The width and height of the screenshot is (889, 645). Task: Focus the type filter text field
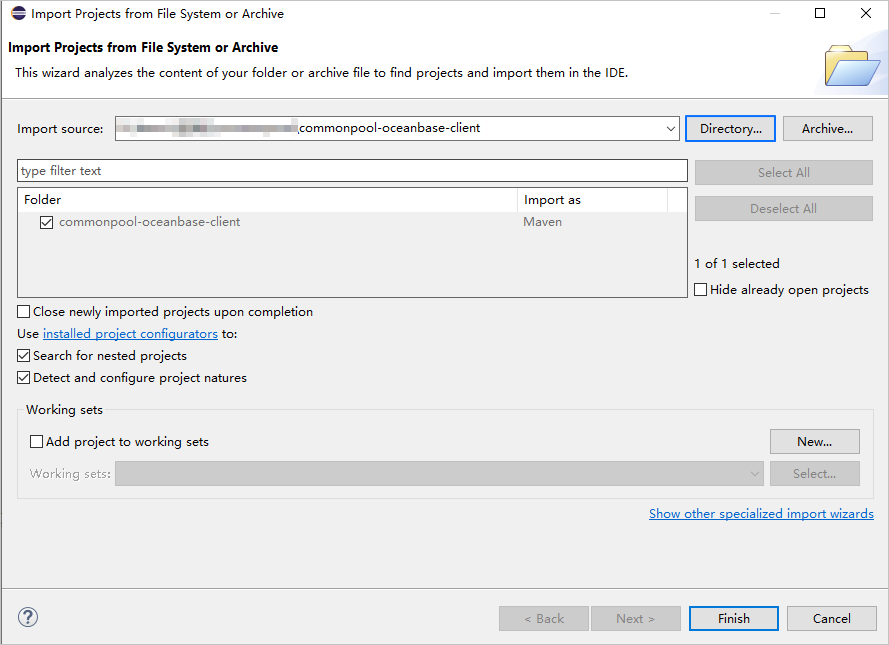coord(352,171)
